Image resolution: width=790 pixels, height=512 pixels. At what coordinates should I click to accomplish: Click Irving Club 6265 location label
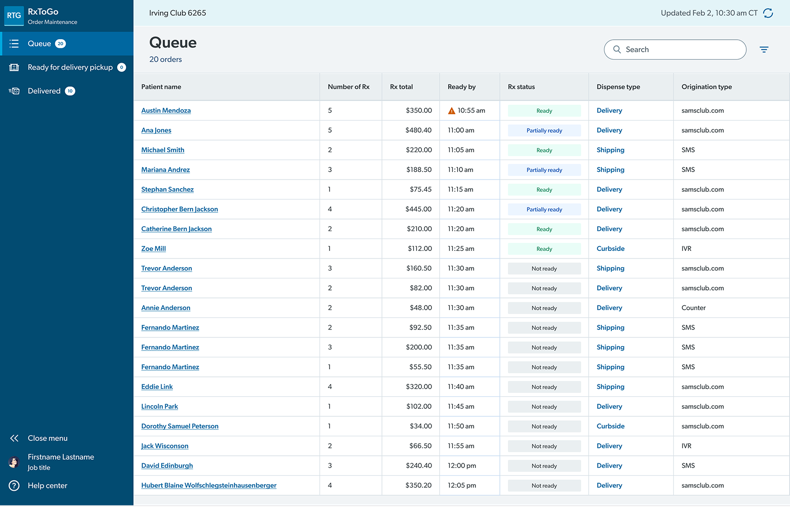177,13
